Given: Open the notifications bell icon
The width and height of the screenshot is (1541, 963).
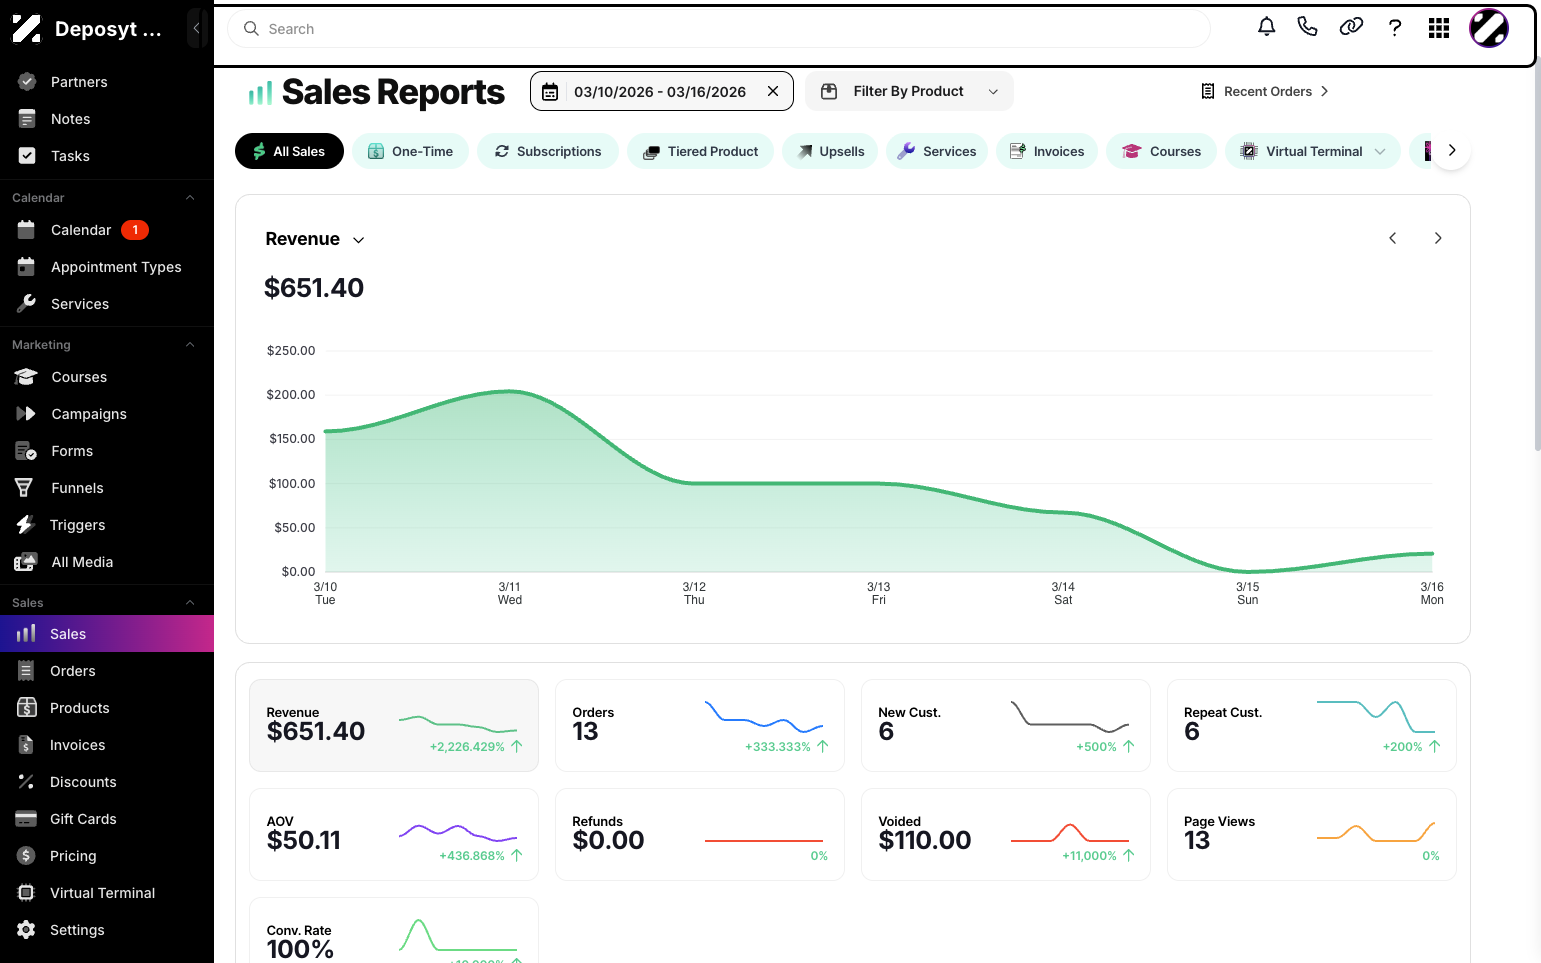Looking at the screenshot, I should (1266, 27).
